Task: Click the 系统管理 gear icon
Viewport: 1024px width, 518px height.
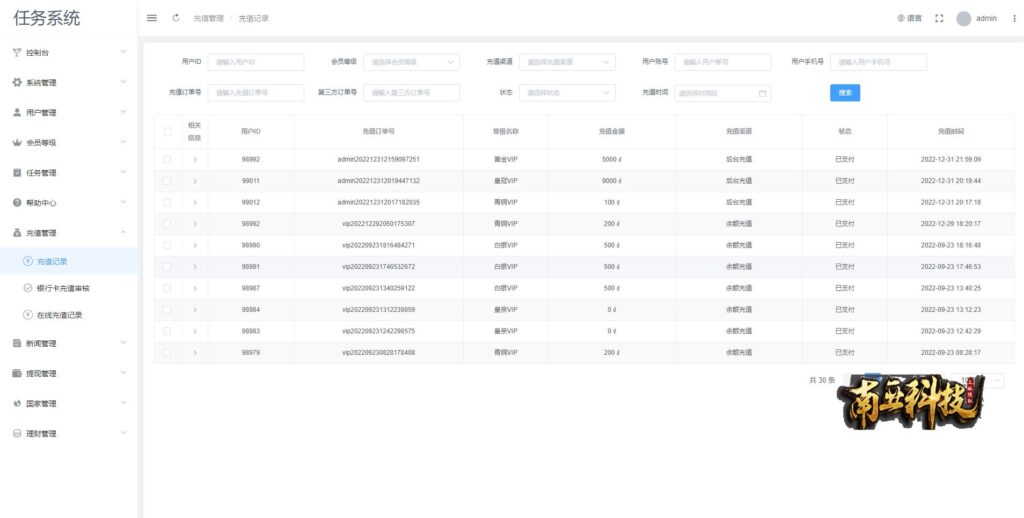Action: [17, 82]
